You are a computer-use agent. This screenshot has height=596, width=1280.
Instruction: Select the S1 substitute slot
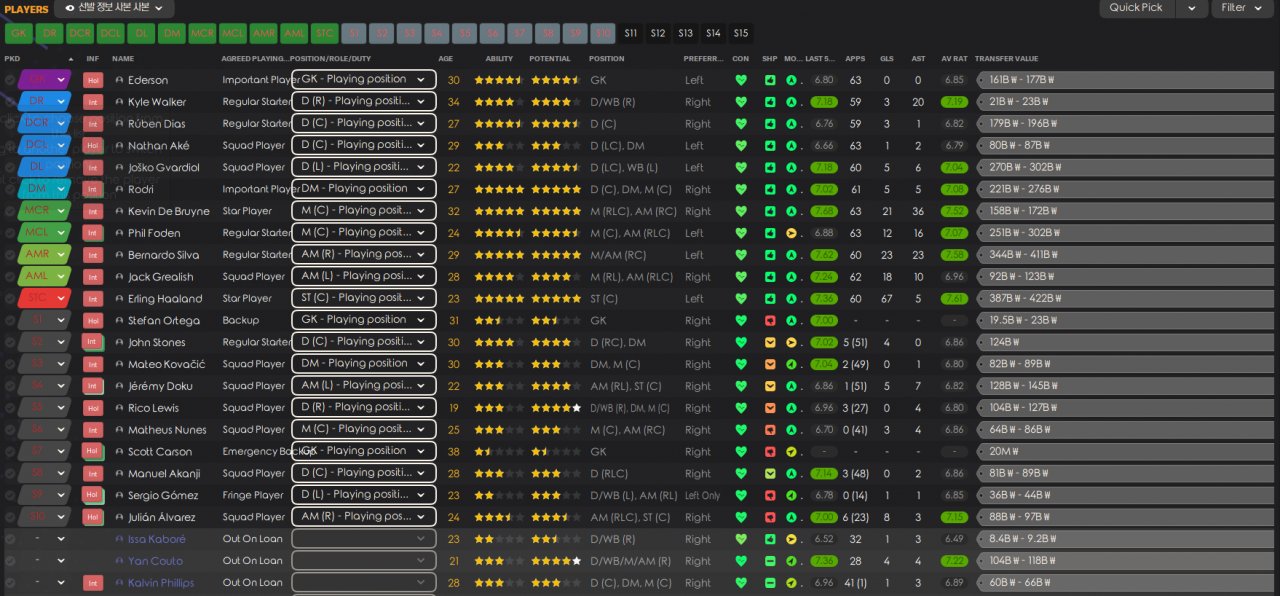pyautogui.click(x=353, y=33)
